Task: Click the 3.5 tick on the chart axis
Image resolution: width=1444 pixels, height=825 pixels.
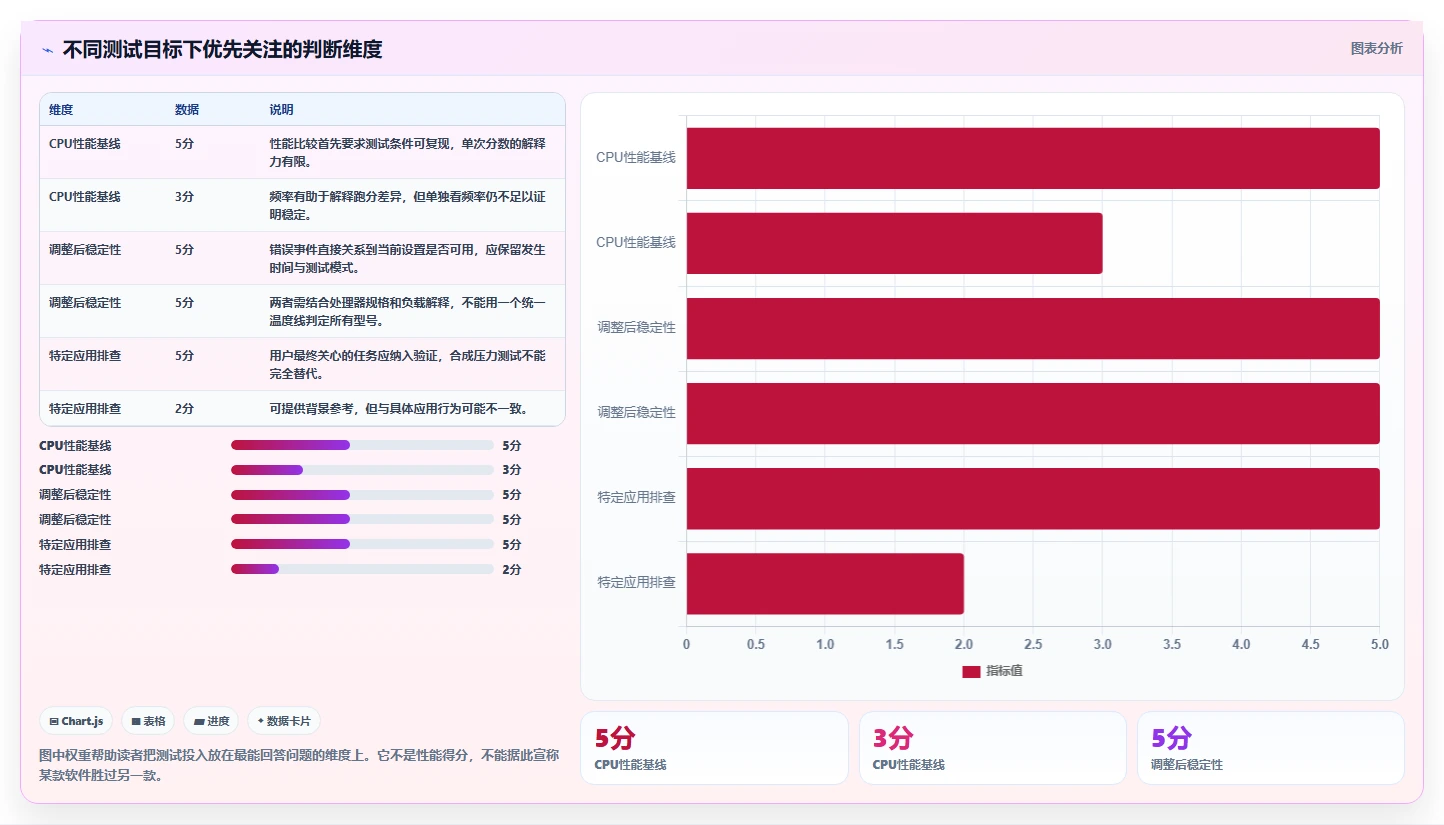Action: pyautogui.click(x=1172, y=645)
